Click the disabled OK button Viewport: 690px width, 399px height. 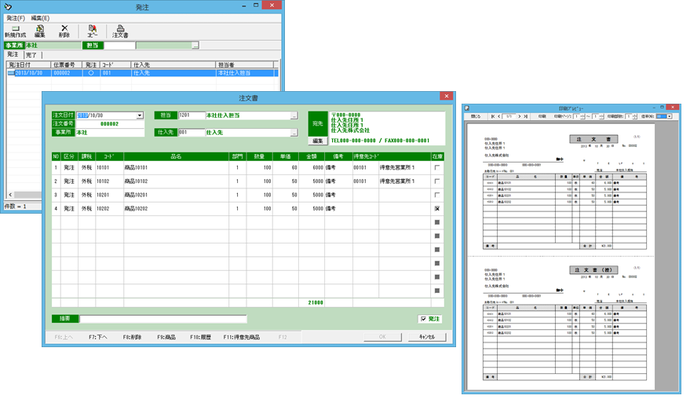(x=382, y=337)
